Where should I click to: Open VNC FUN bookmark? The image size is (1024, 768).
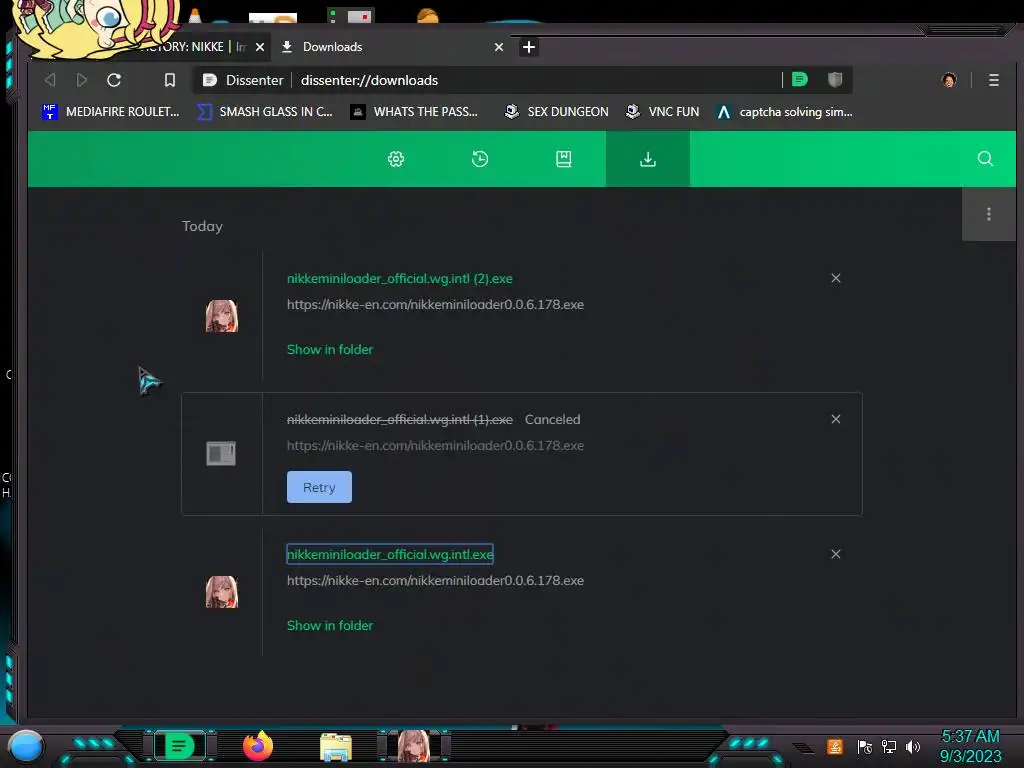pos(662,112)
